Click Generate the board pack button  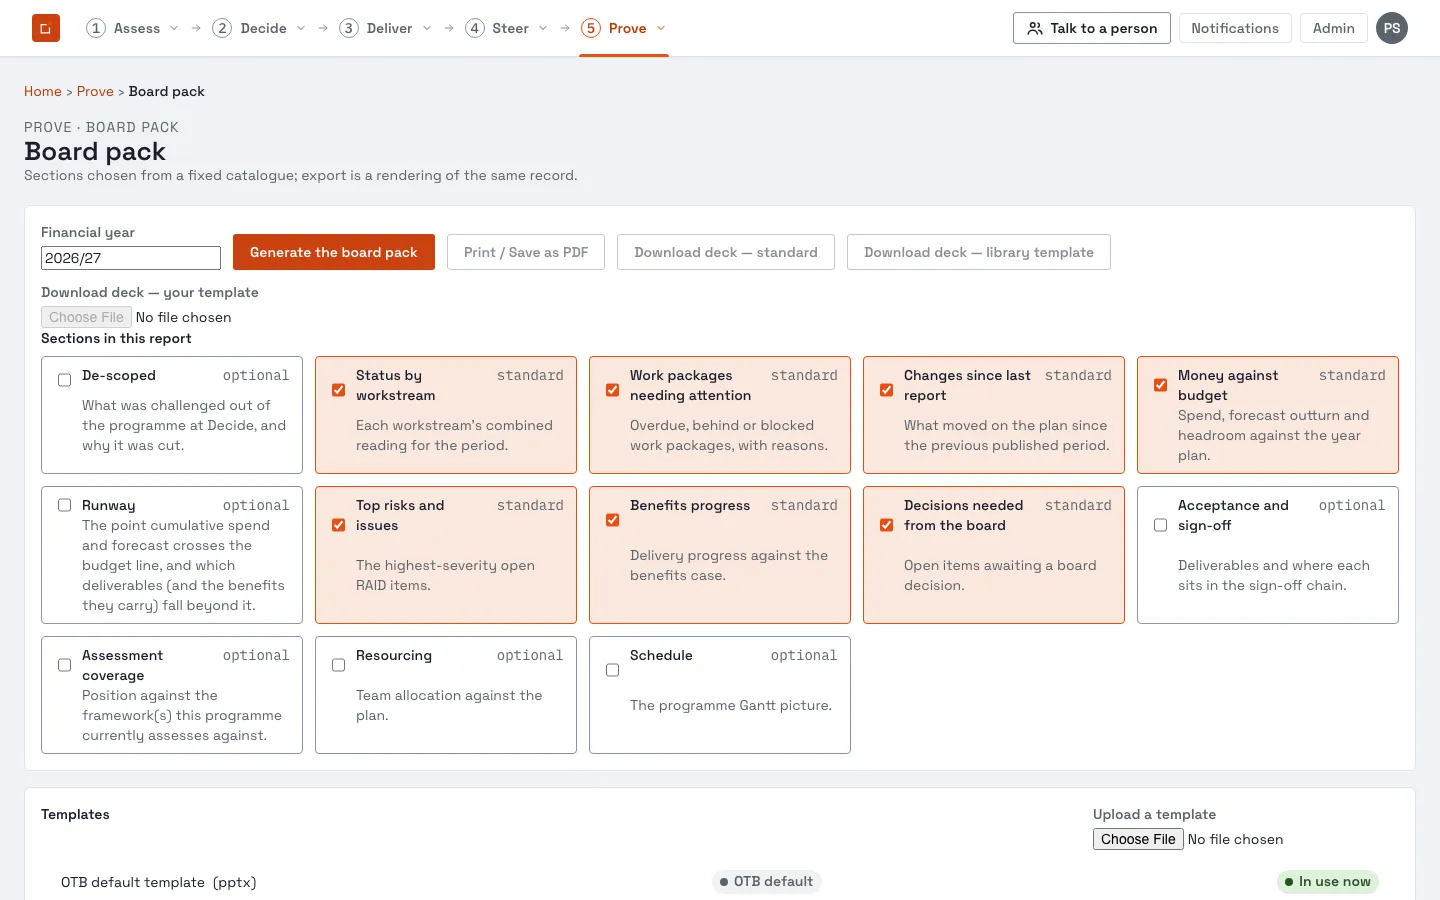pyautogui.click(x=334, y=252)
